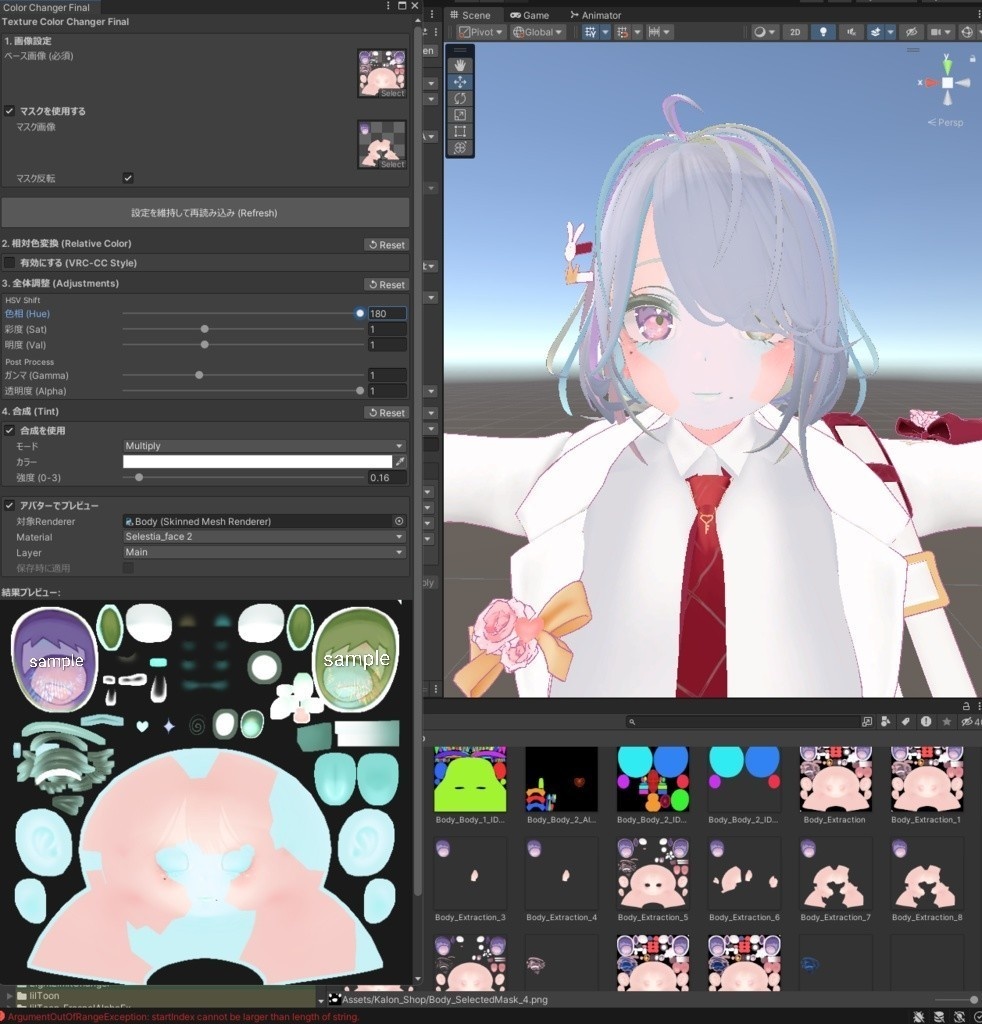
Task: Activate the Rotate tool
Action: 460,98
